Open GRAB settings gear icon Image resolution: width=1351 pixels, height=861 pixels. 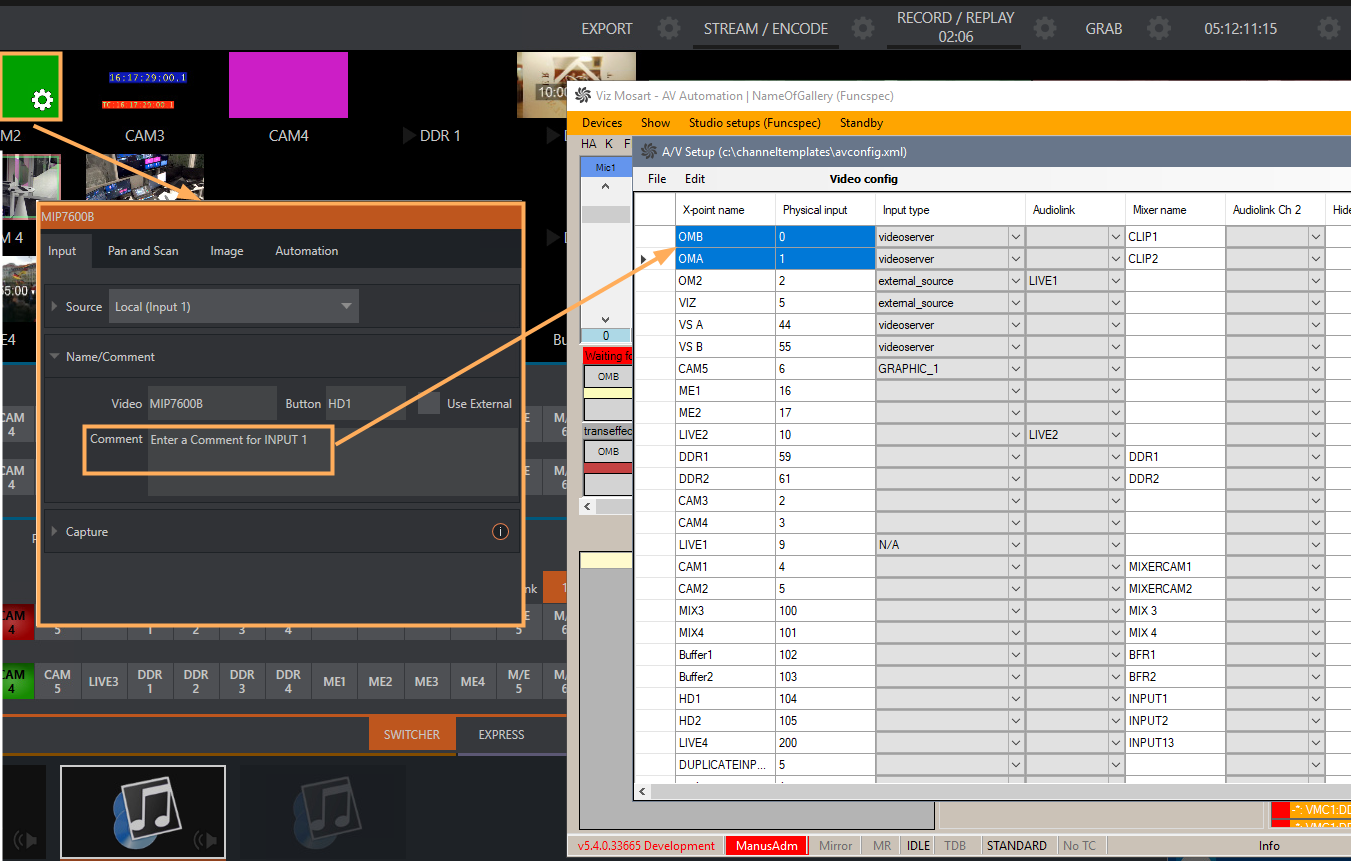1158,28
